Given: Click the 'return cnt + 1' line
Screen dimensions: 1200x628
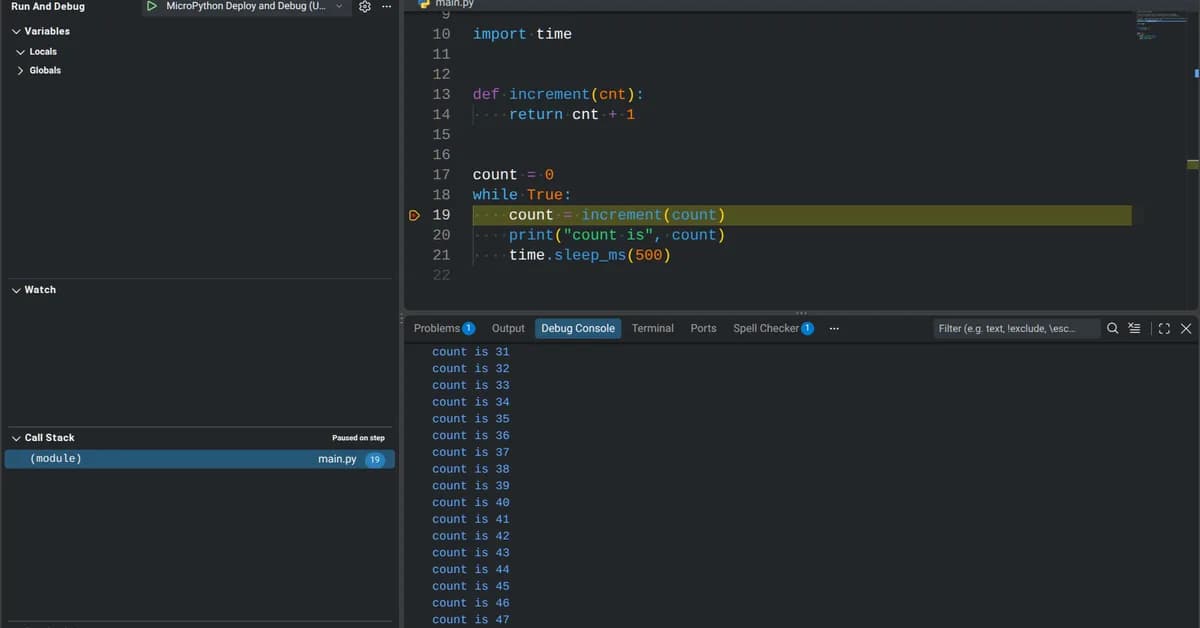Looking at the screenshot, I should point(572,114).
